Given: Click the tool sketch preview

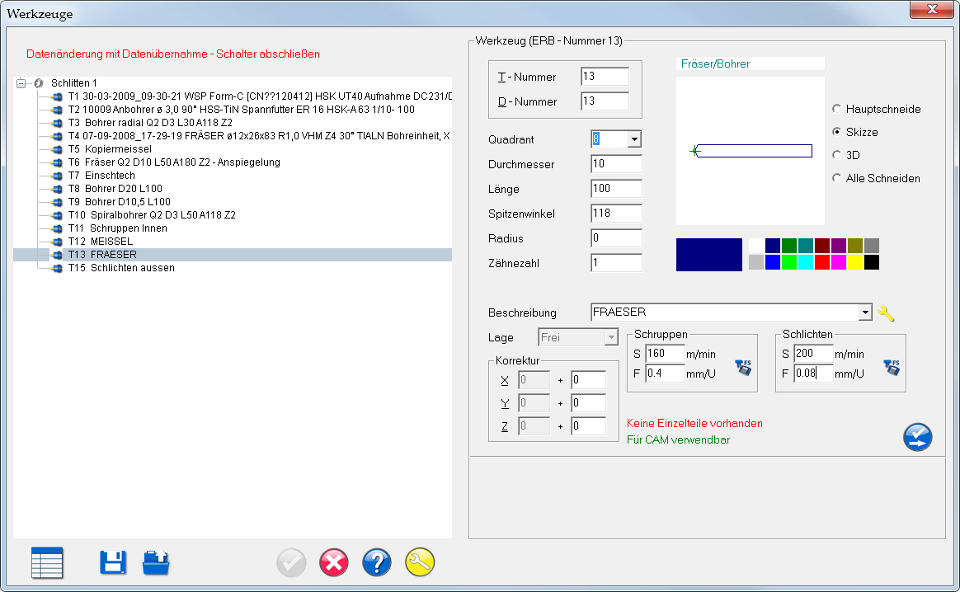Looking at the screenshot, I should 750,151.
